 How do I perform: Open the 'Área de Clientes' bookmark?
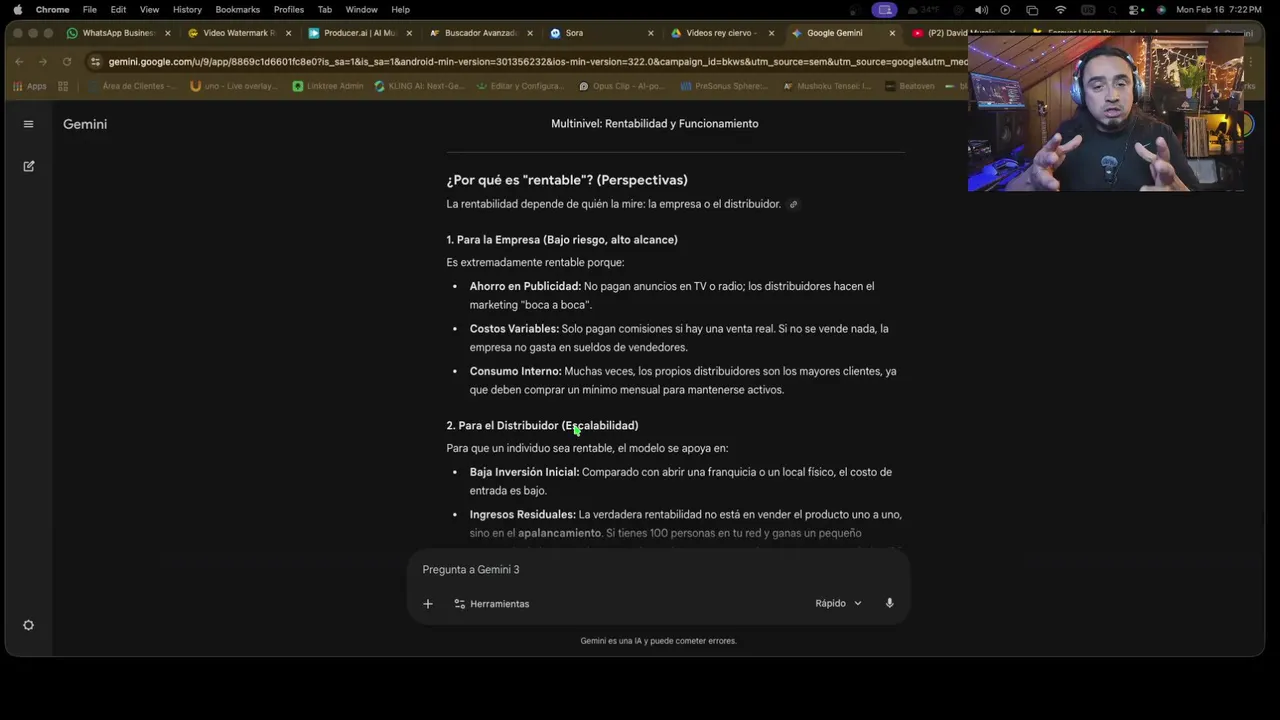[132, 86]
